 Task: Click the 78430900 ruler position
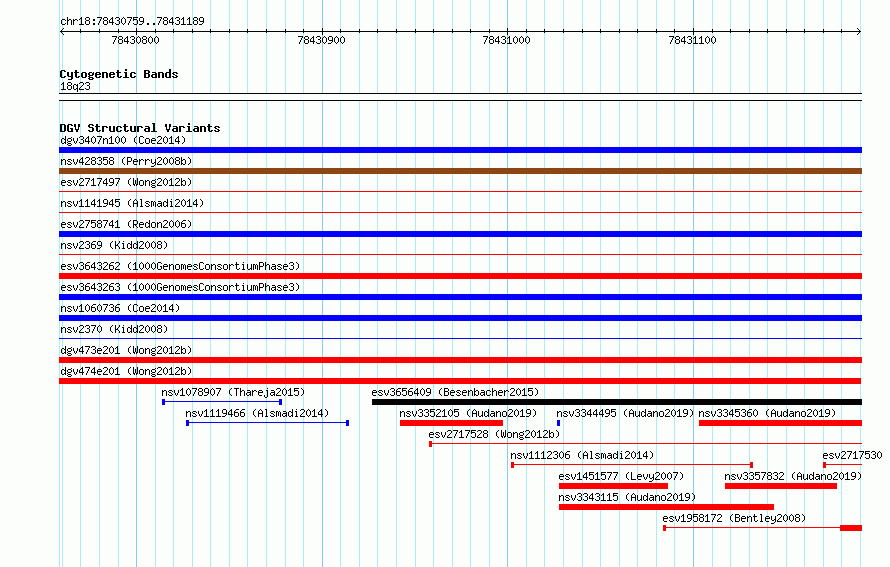[321, 40]
